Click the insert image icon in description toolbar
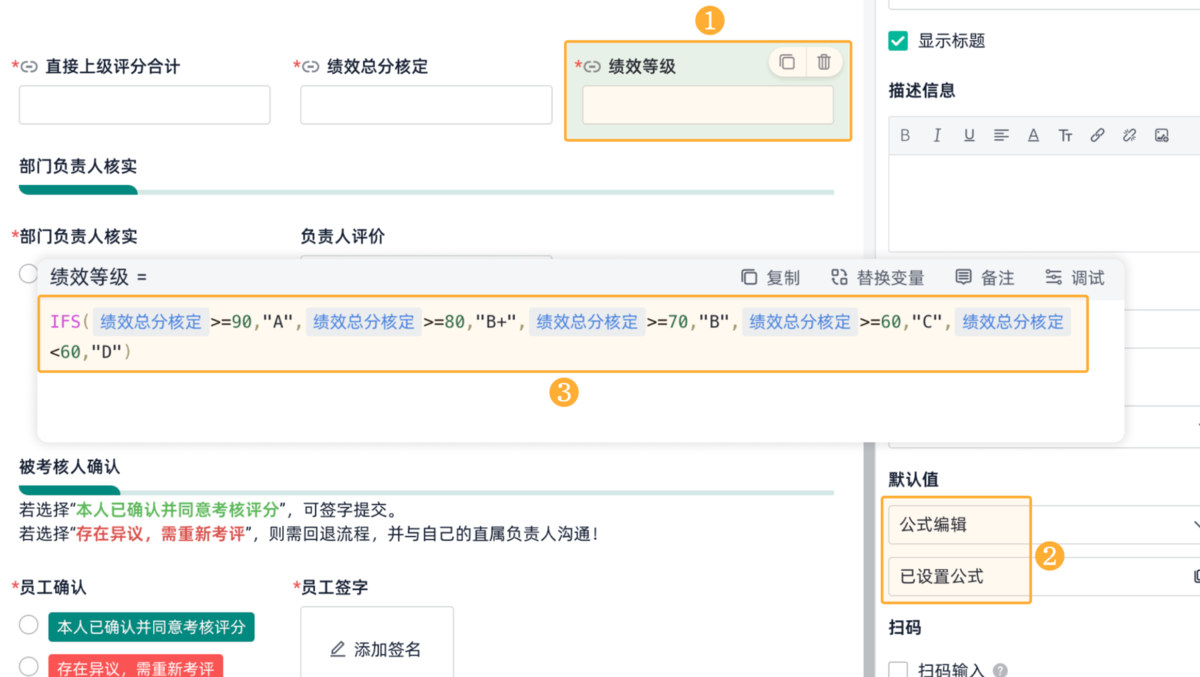This screenshot has height=677, width=1200. [x=1161, y=135]
